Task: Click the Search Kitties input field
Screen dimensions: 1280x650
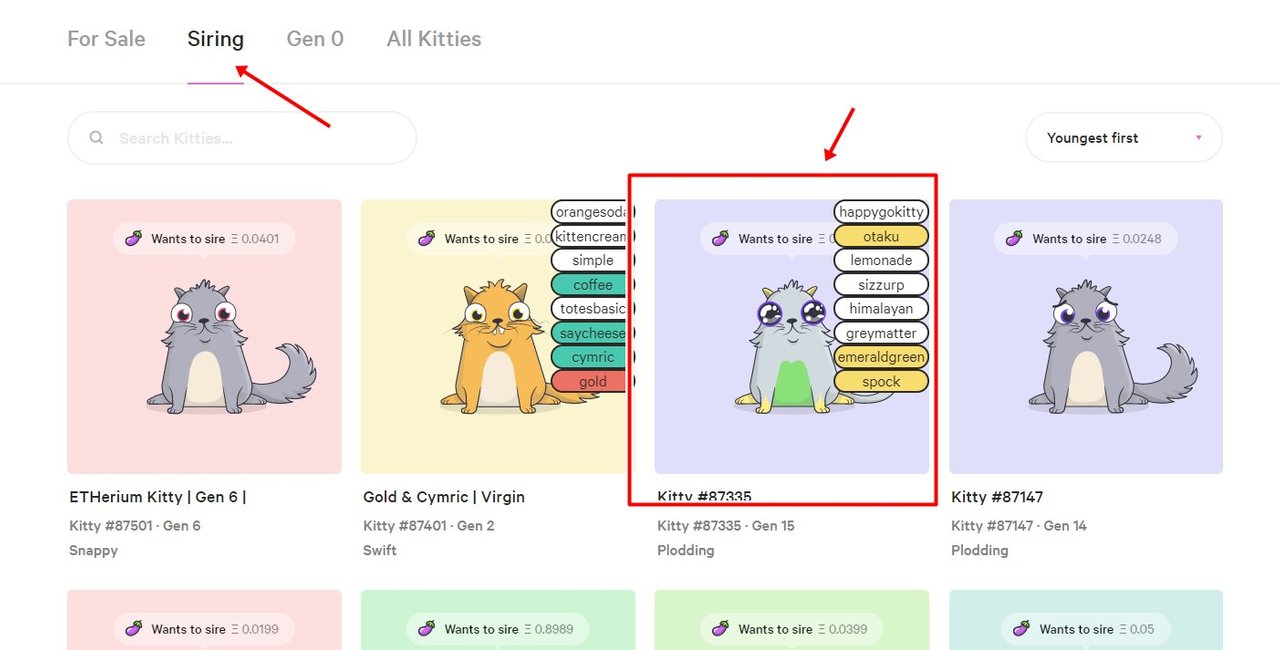Action: (242, 138)
